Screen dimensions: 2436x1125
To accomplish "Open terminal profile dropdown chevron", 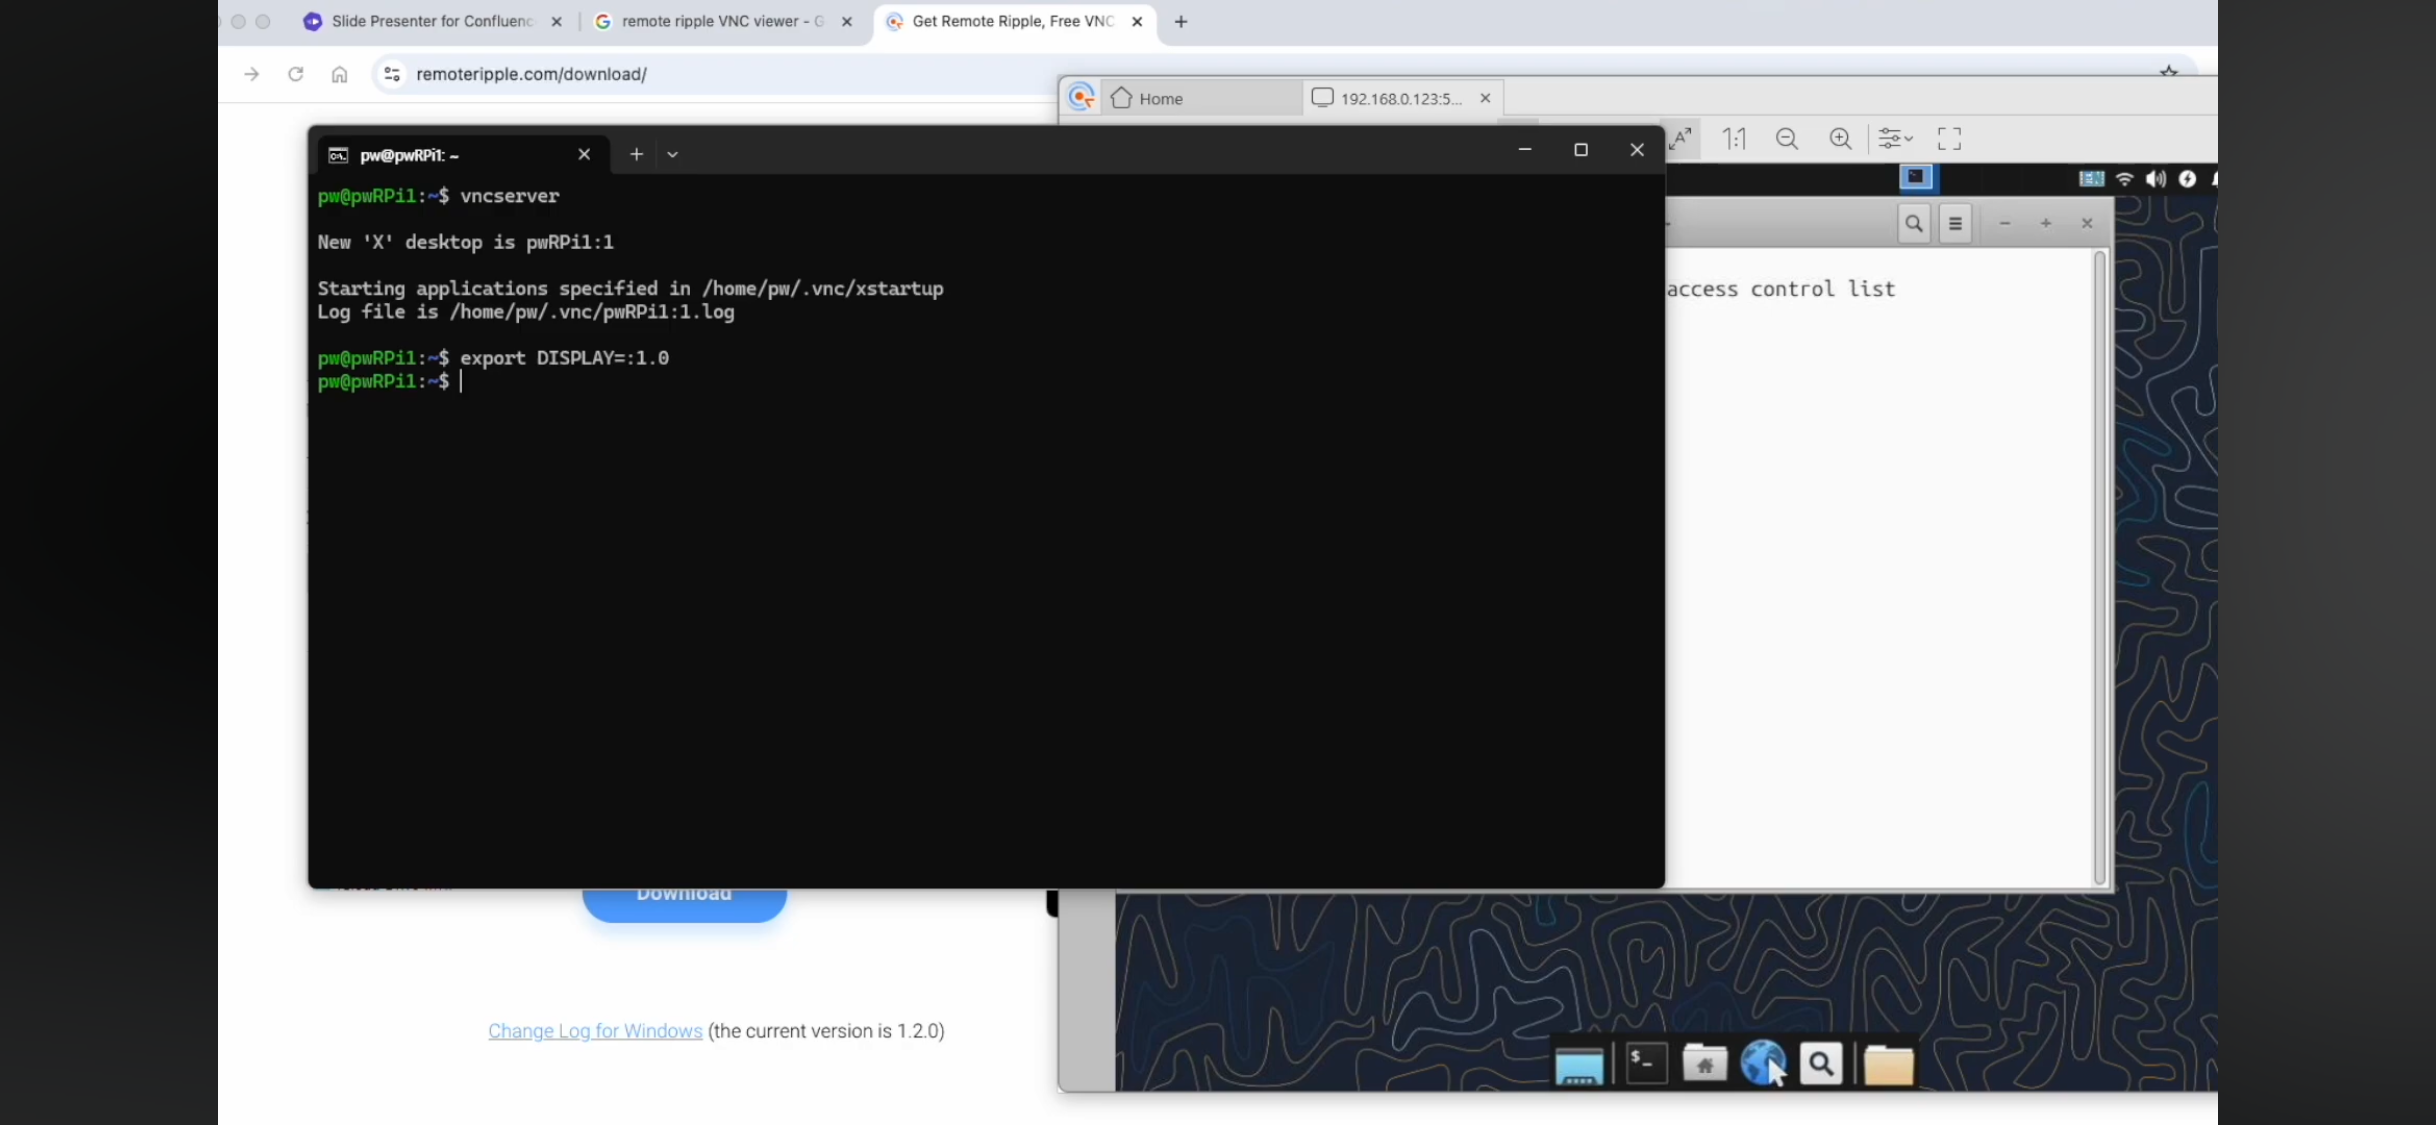I will (672, 154).
